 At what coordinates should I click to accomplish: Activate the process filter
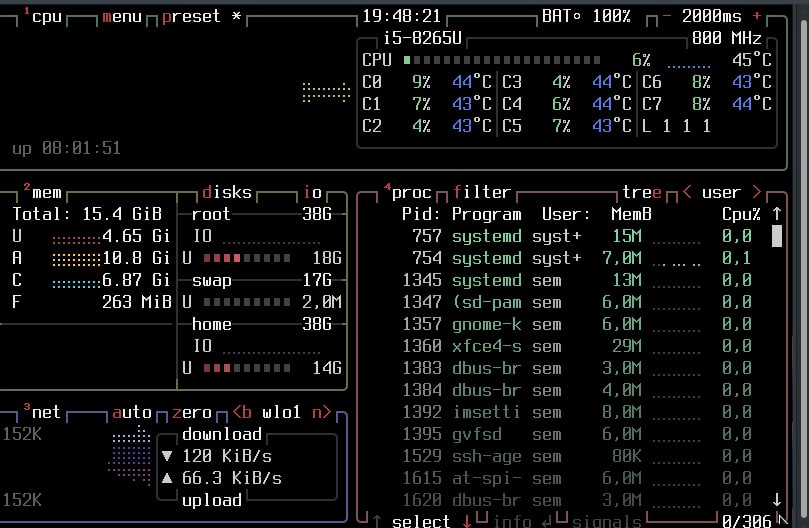click(x=482, y=192)
